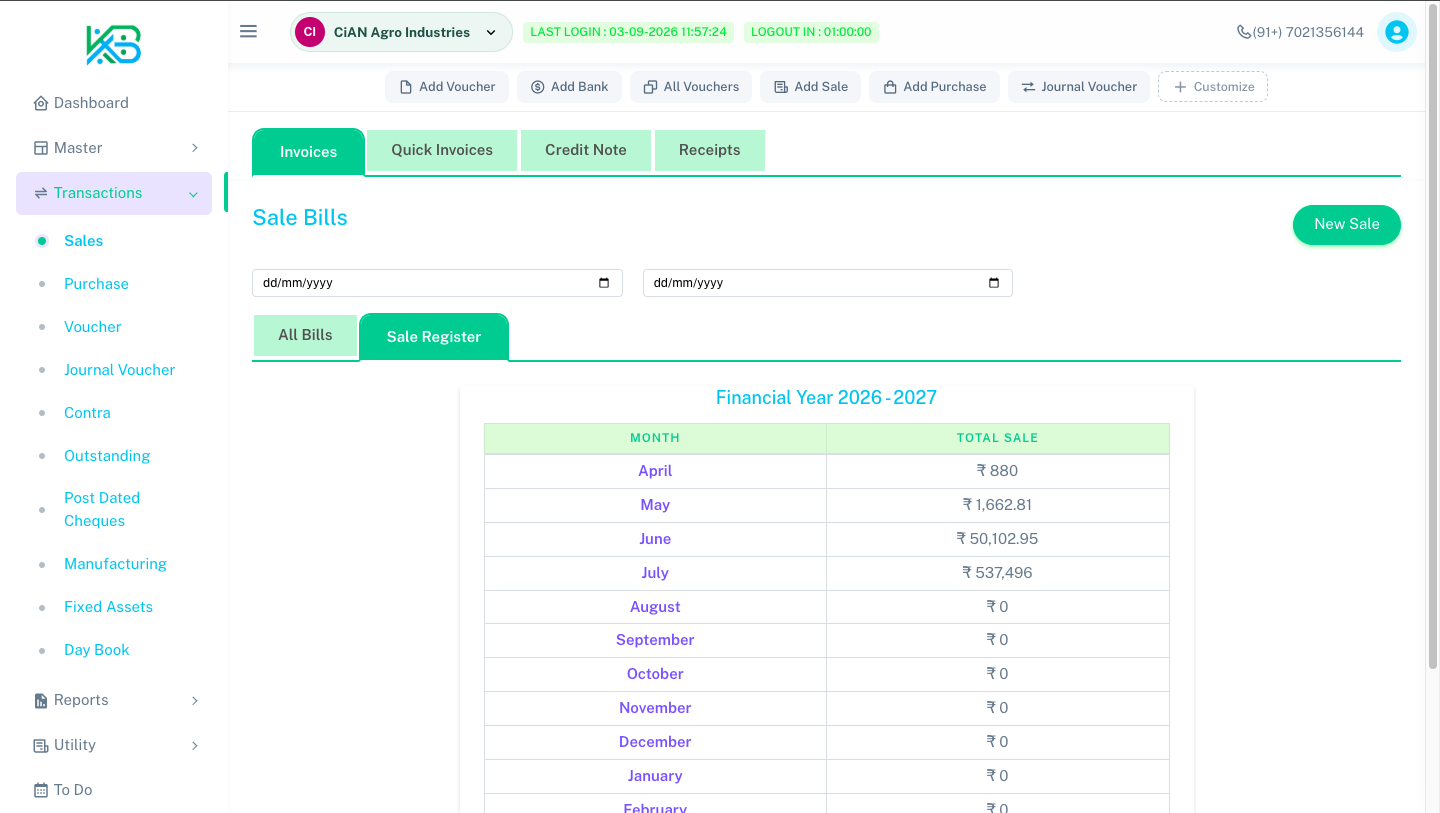Click the phone icon beside the number
Viewport: 1440px width, 813px height.
(1244, 32)
